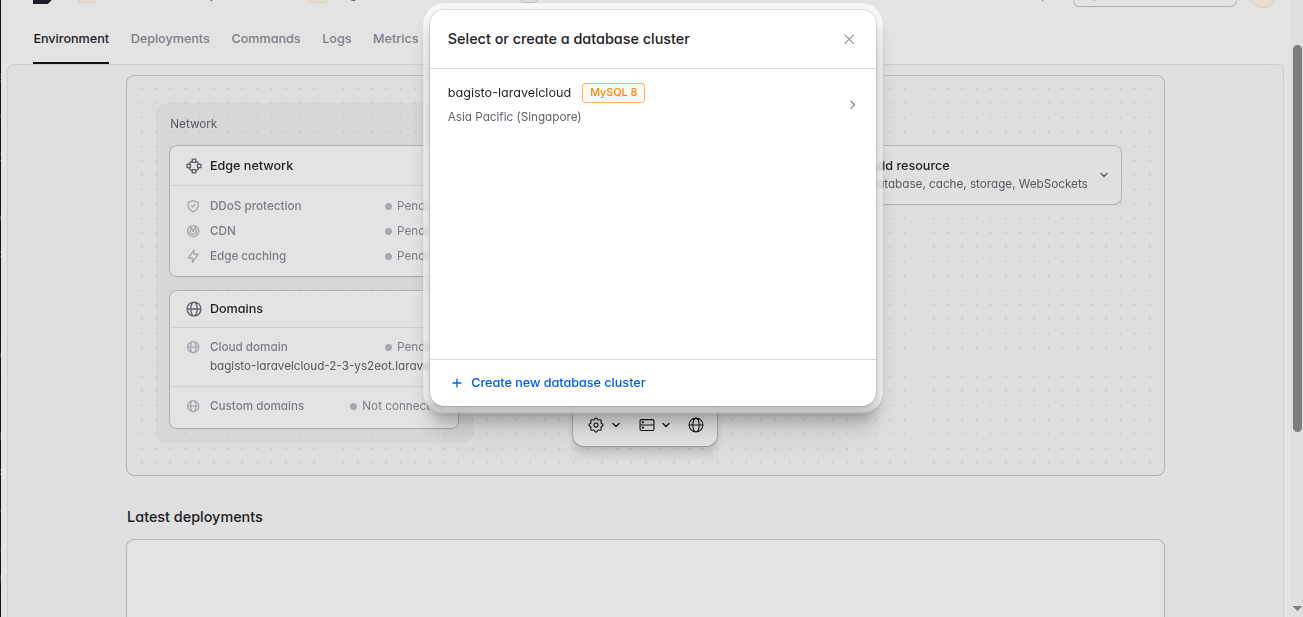Close the database cluster dialog
The image size is (1303, 617).
coord(849,39)
